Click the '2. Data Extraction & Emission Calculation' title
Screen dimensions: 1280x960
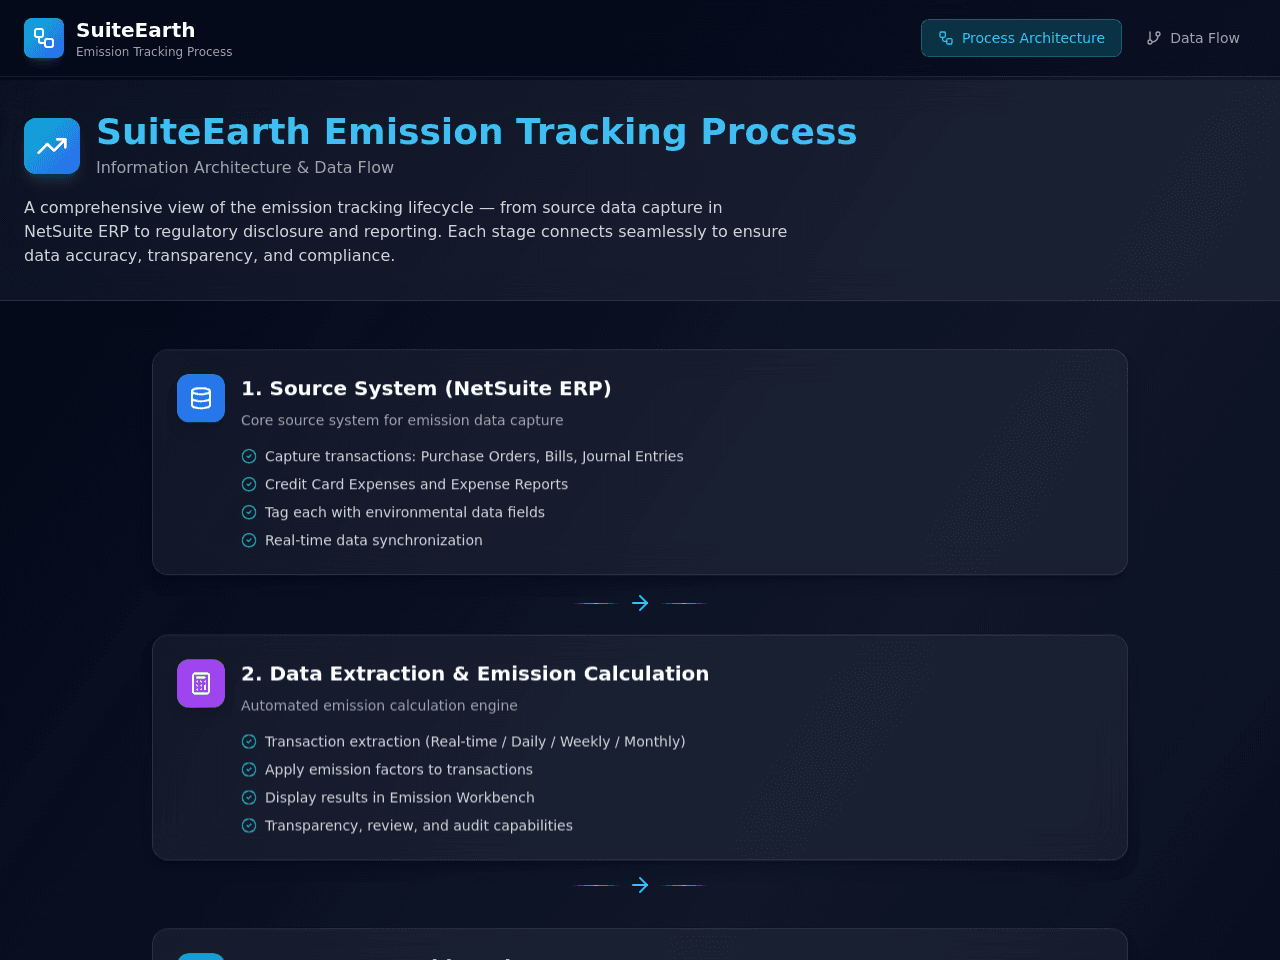[475, 673]
